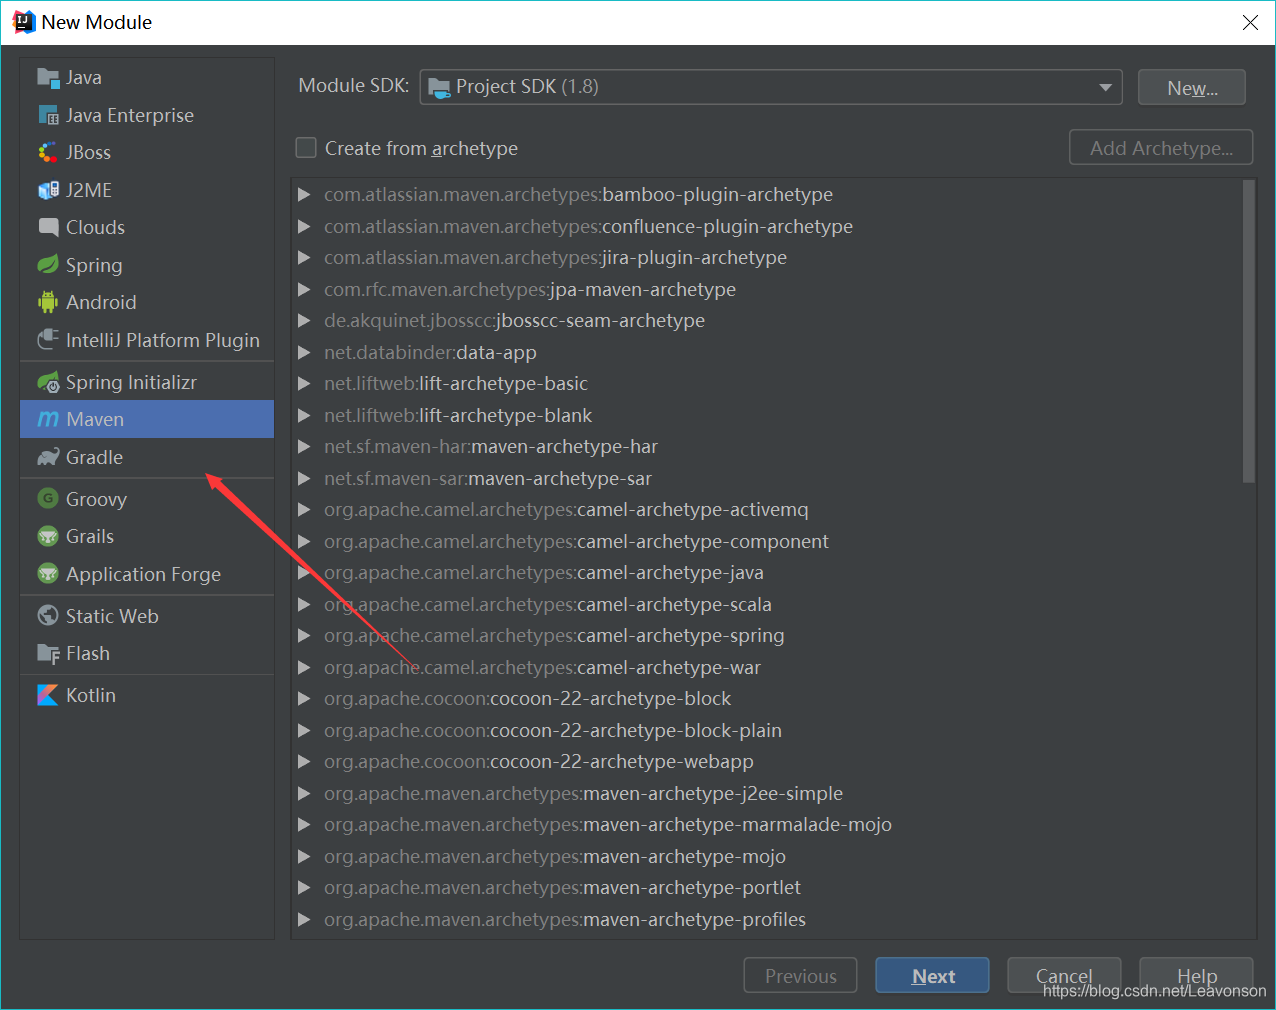Choose the Gradle elephant icon
Screen dimensions: 1276x1010
48,457
